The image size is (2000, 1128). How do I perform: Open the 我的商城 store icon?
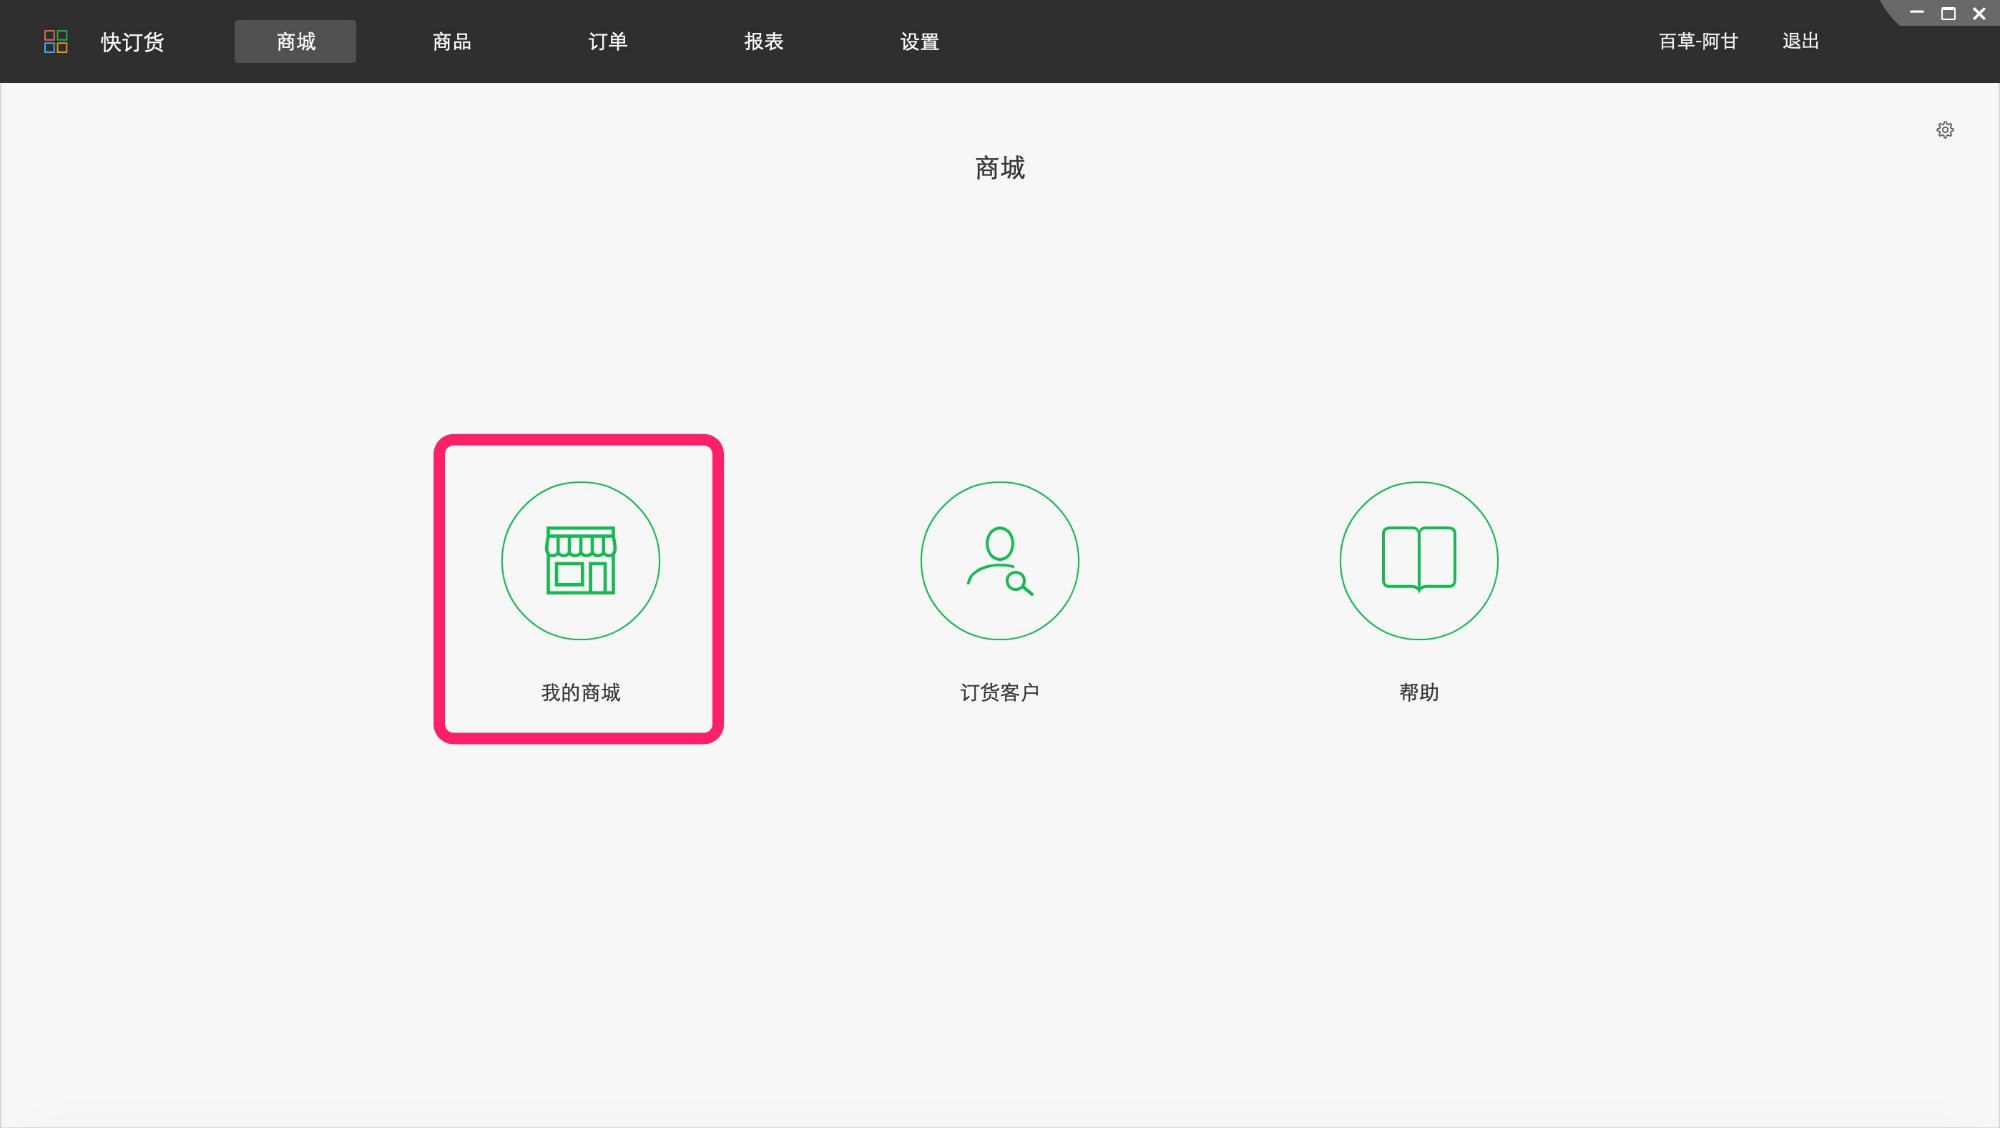(580, 560)
